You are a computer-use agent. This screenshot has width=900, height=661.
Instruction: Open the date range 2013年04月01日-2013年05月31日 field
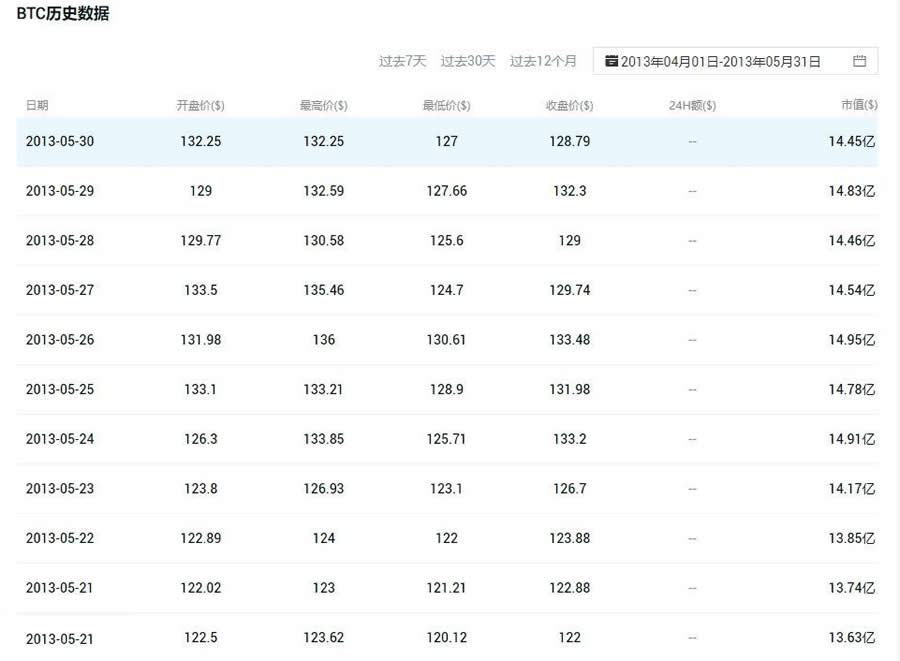point(735,61)
